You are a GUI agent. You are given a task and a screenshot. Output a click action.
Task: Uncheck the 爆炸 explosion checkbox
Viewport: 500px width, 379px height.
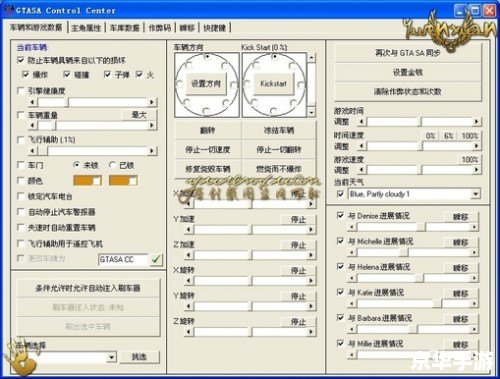[25, 74]
